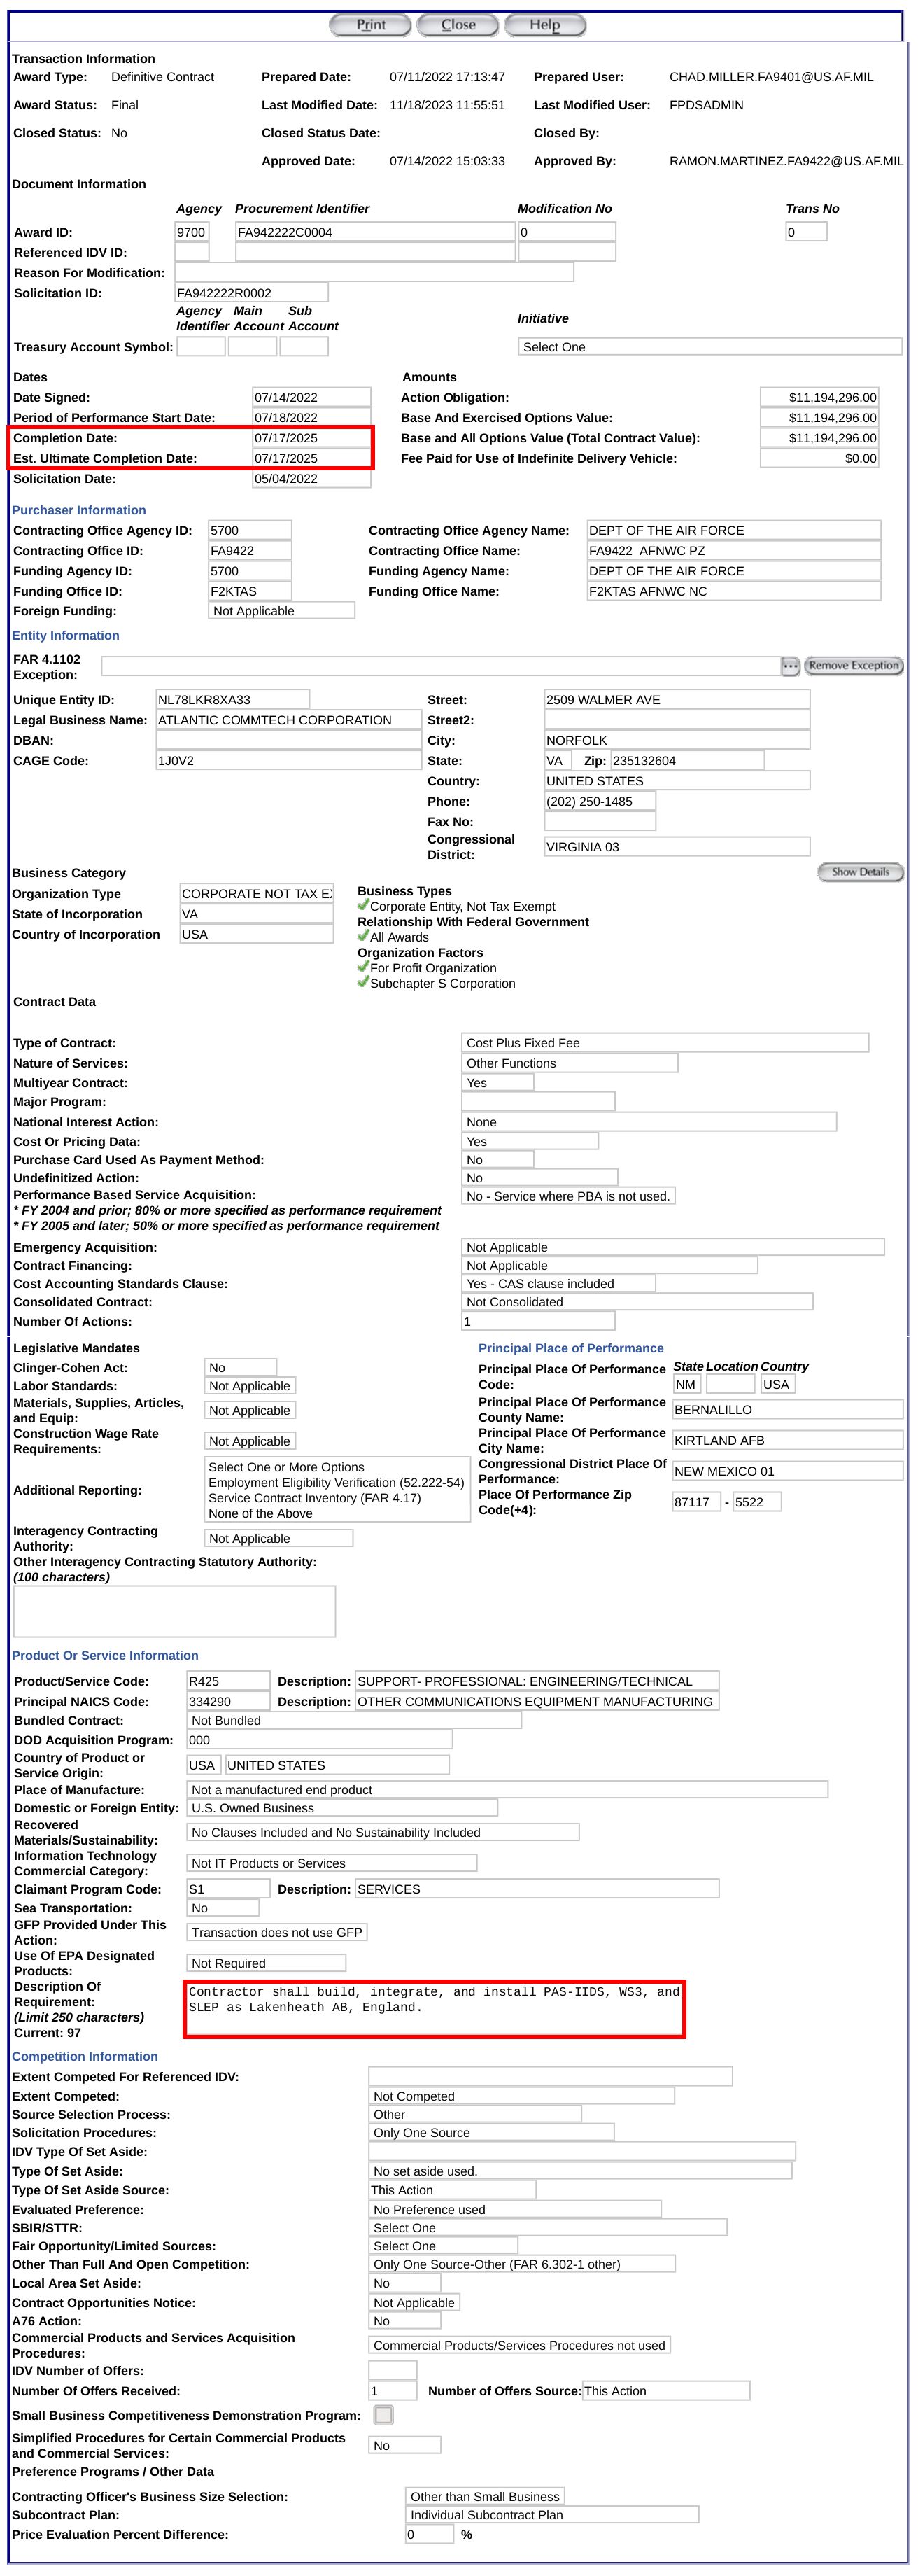Viewport: 918px width, 2576px height.
Task: Select None of the Above in Additional Reporting
Action: pos(260,1513)
